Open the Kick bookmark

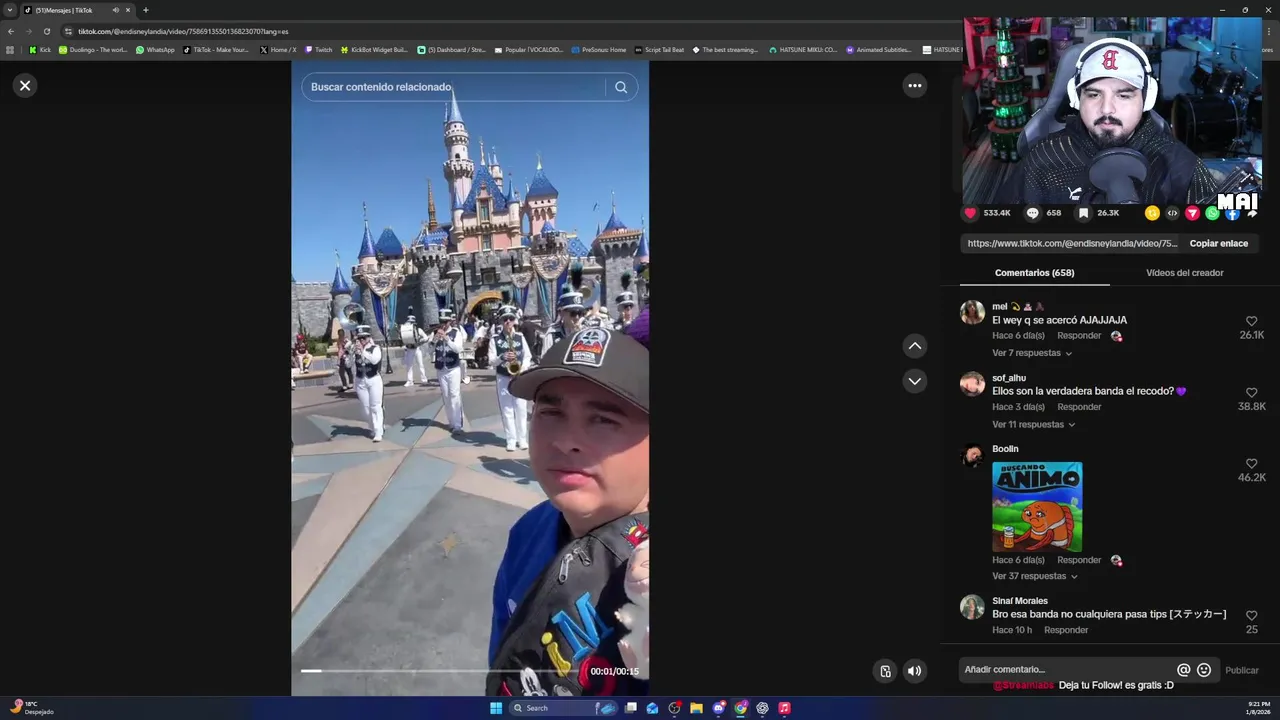point(40,49)
